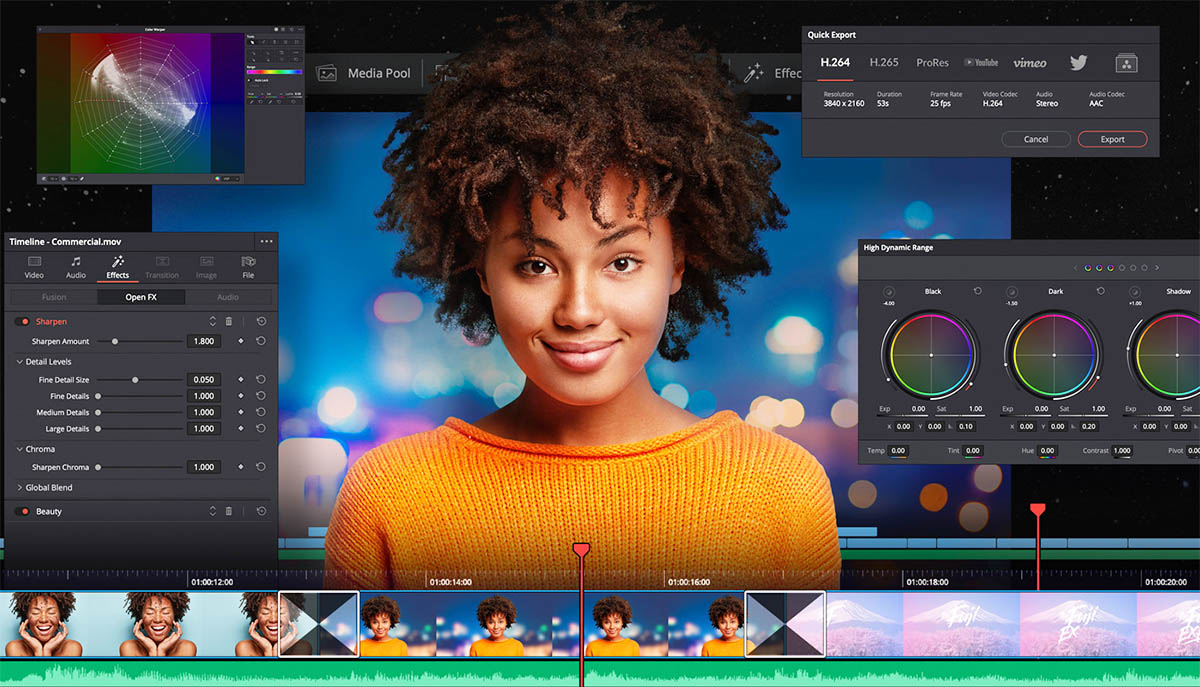
Task: Add a keyframe for Fine Detail Size
Action: (x=241, y=380)
